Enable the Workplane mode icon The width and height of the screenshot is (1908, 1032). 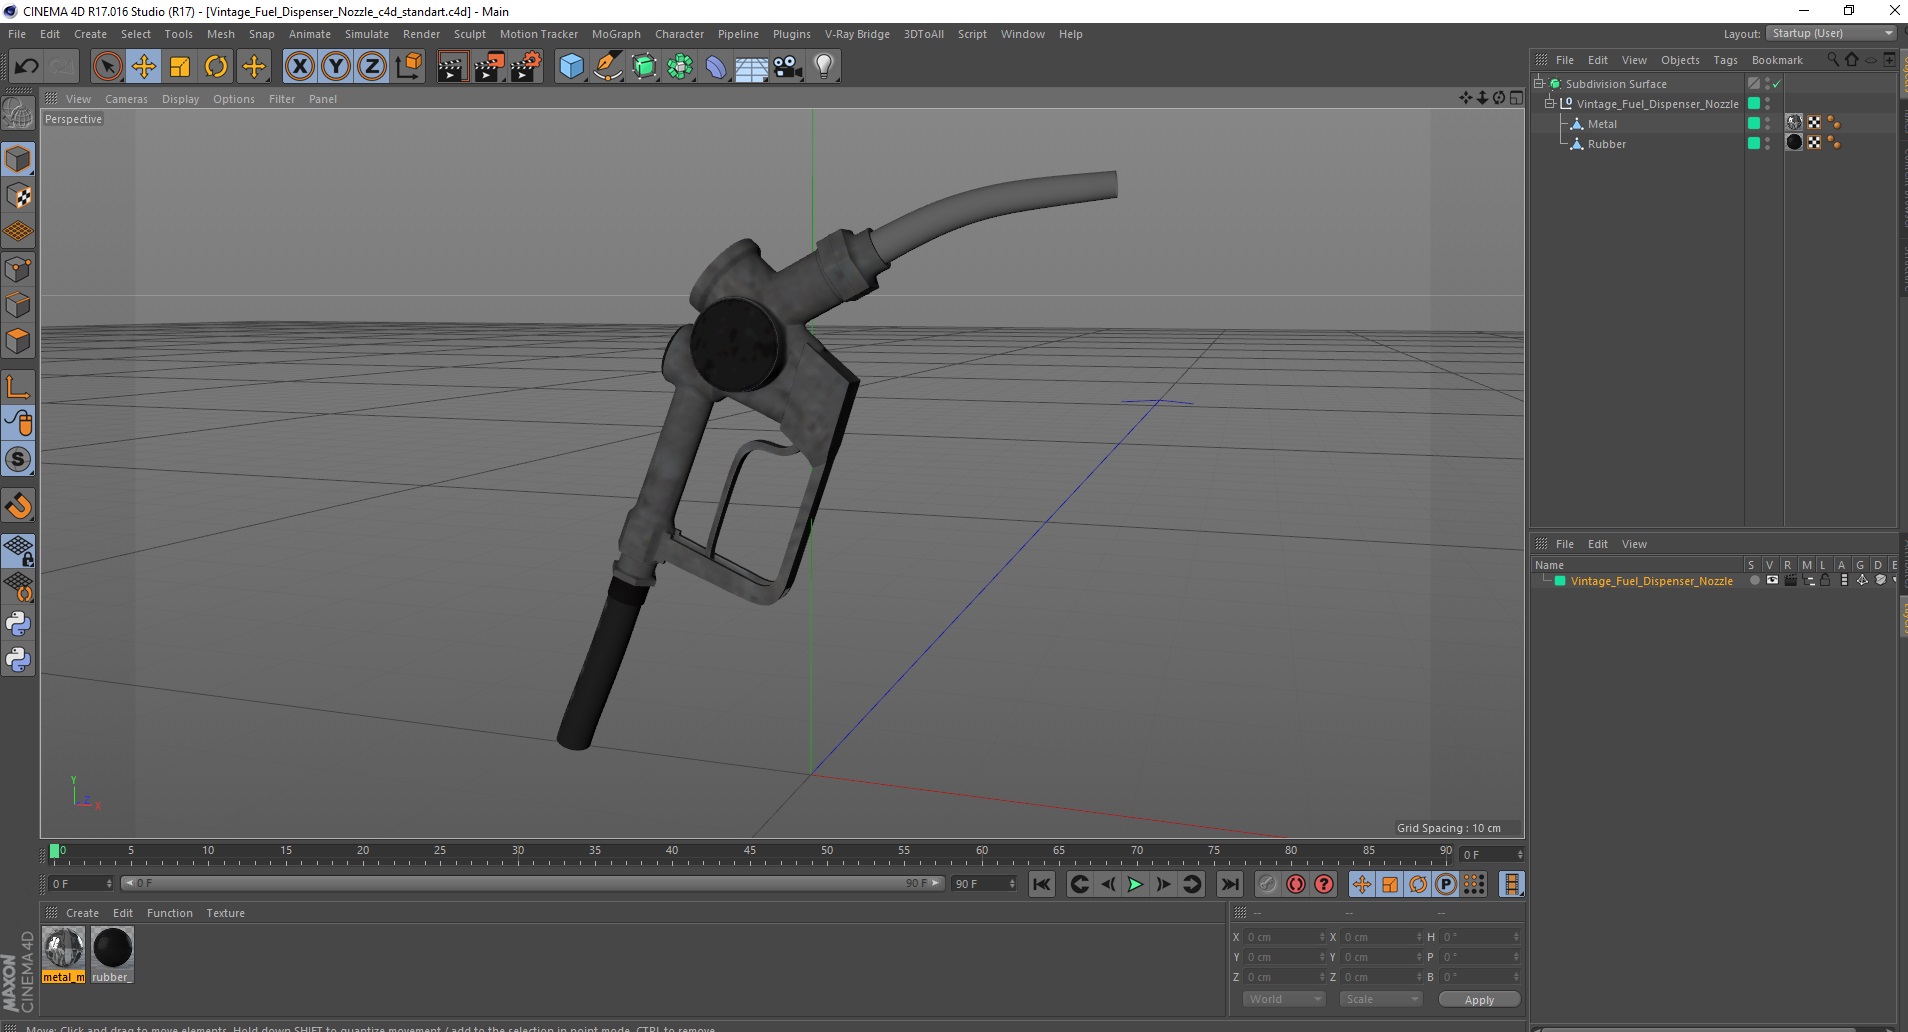[x=18, y=232]
